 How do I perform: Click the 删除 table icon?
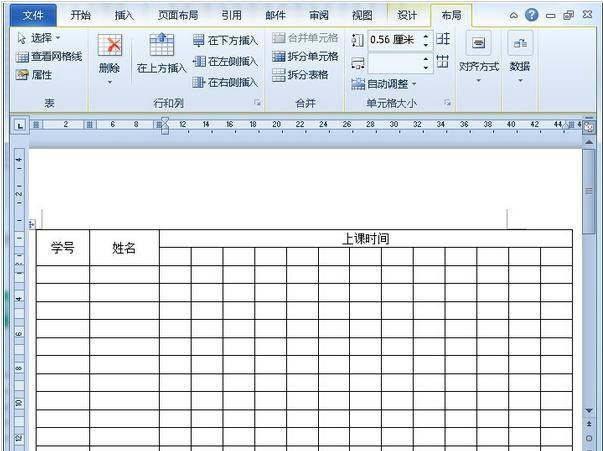(110, 45)
